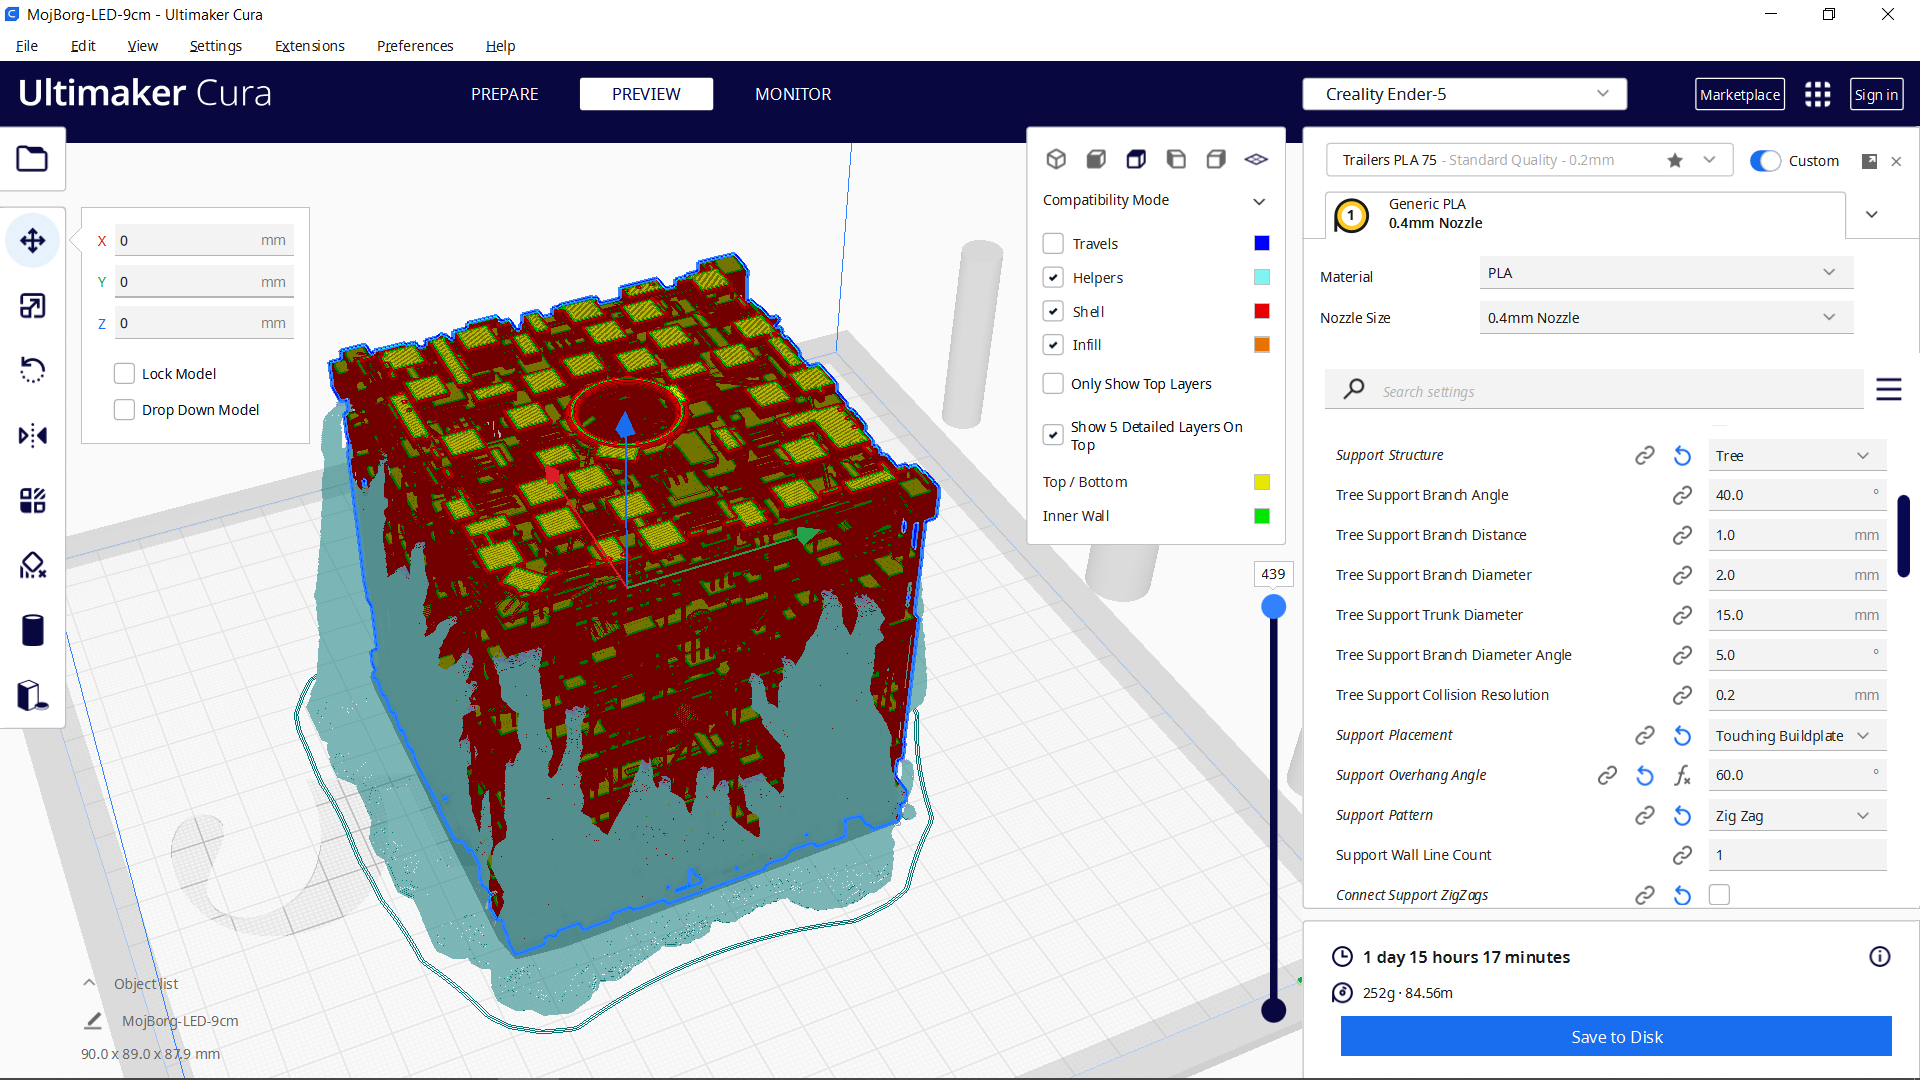Viewport: 1920px width, 1080px height.
Task: Open a file with the folder icon
Action: [33, 158]
